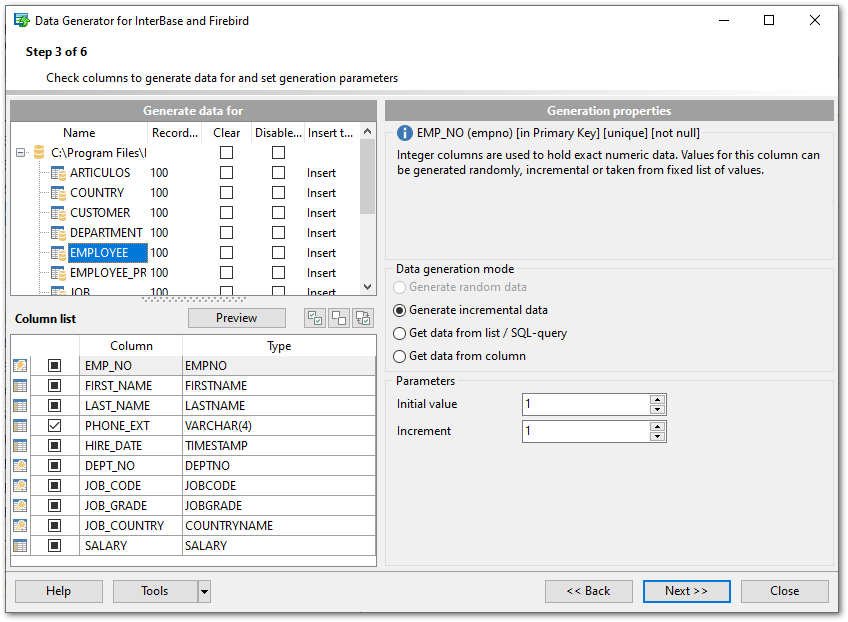Screen dimensions: 848x622
Task: Click the Data Generator app icon in title bar
Action: click(22, 21)
